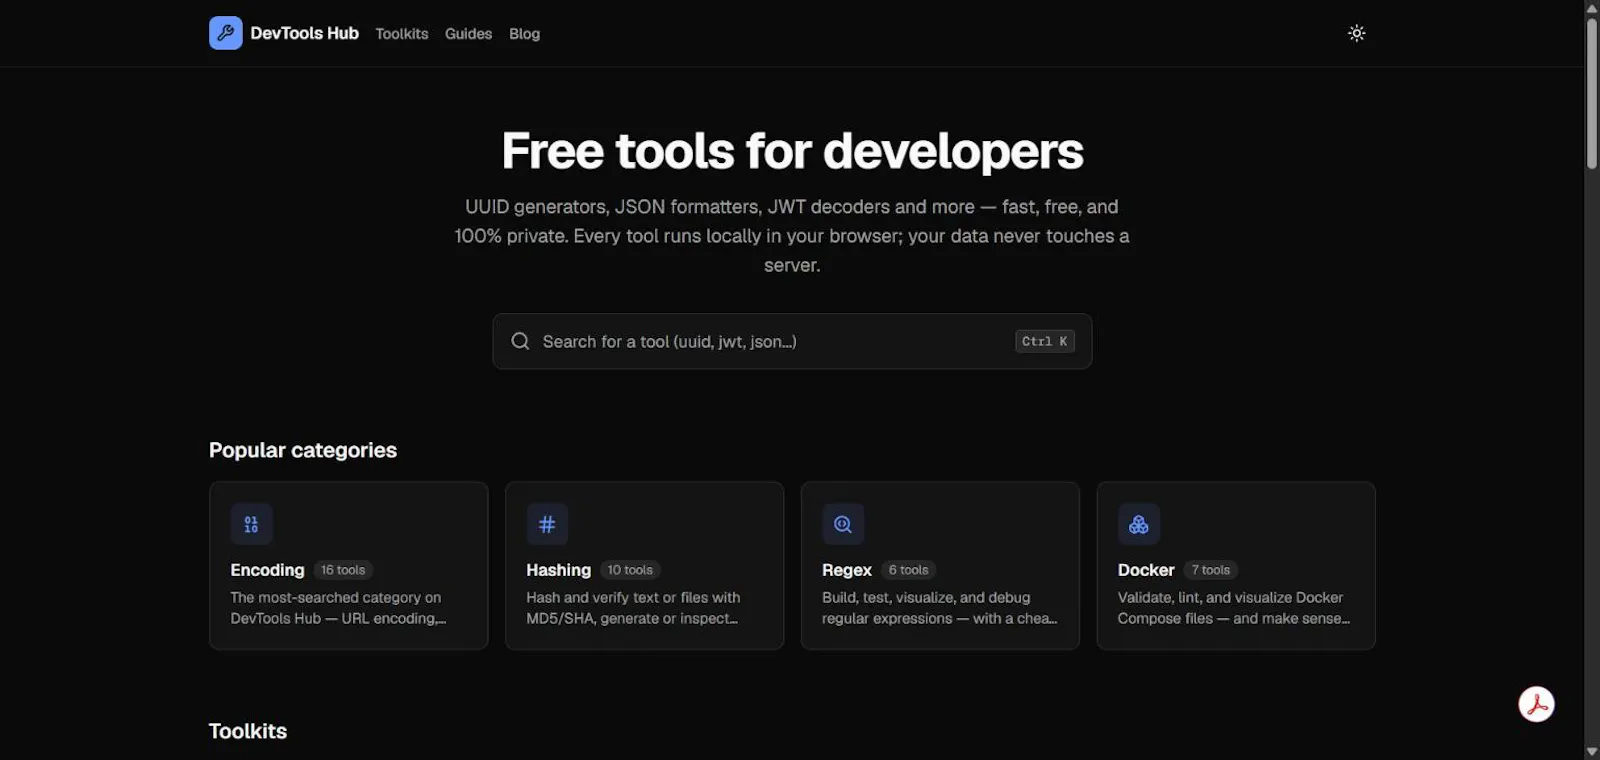This screenshot has width=1600, height=760.
Task: Click the 'Popular categories' heading
Action: 303,450
